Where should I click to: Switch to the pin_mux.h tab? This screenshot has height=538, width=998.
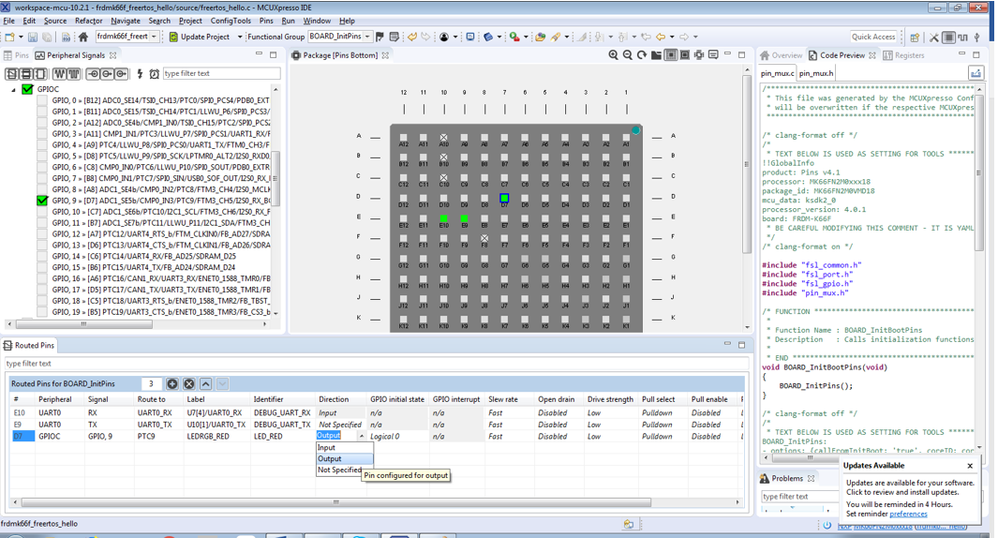coord(817,73)
